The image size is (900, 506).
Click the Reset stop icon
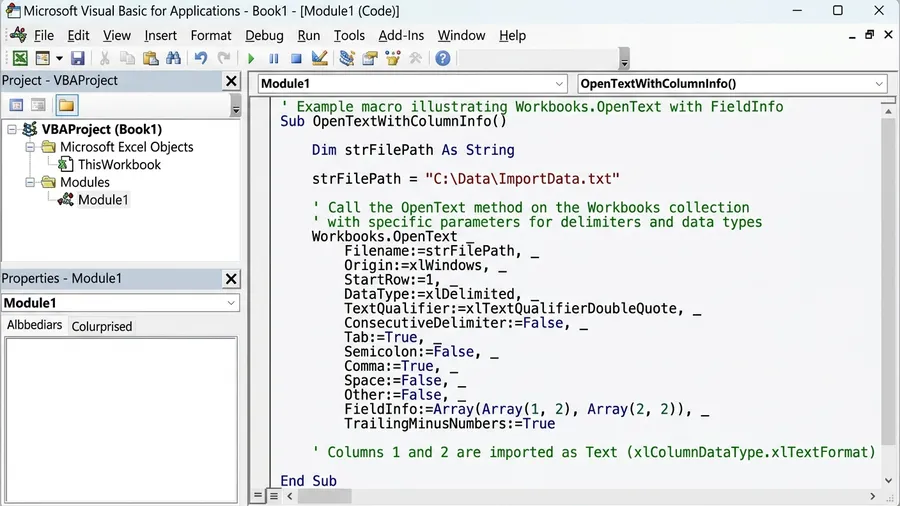[x=296, y=58]
